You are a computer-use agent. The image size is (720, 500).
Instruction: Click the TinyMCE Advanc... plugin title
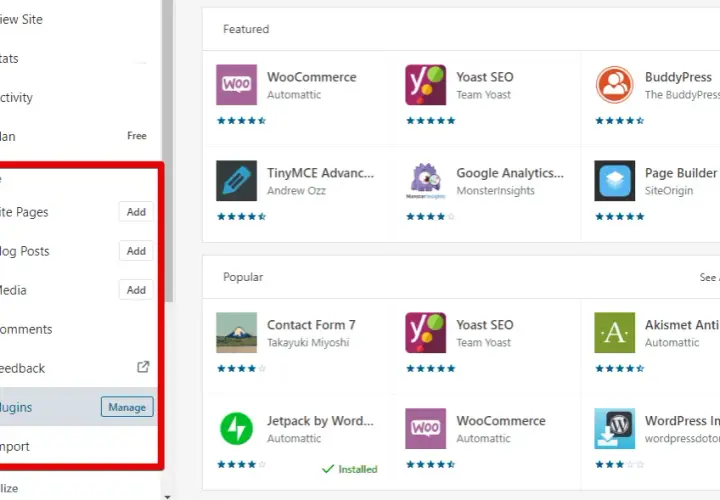click(x=321, y=173)
